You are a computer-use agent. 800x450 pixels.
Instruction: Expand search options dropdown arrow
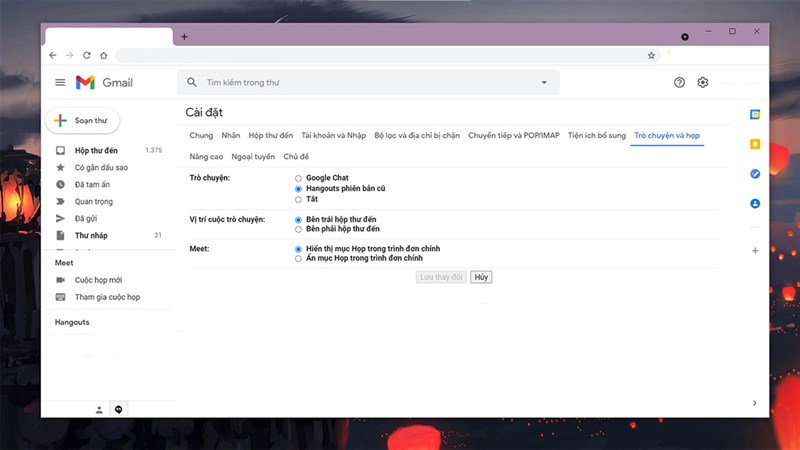click(x=544, y=82)
